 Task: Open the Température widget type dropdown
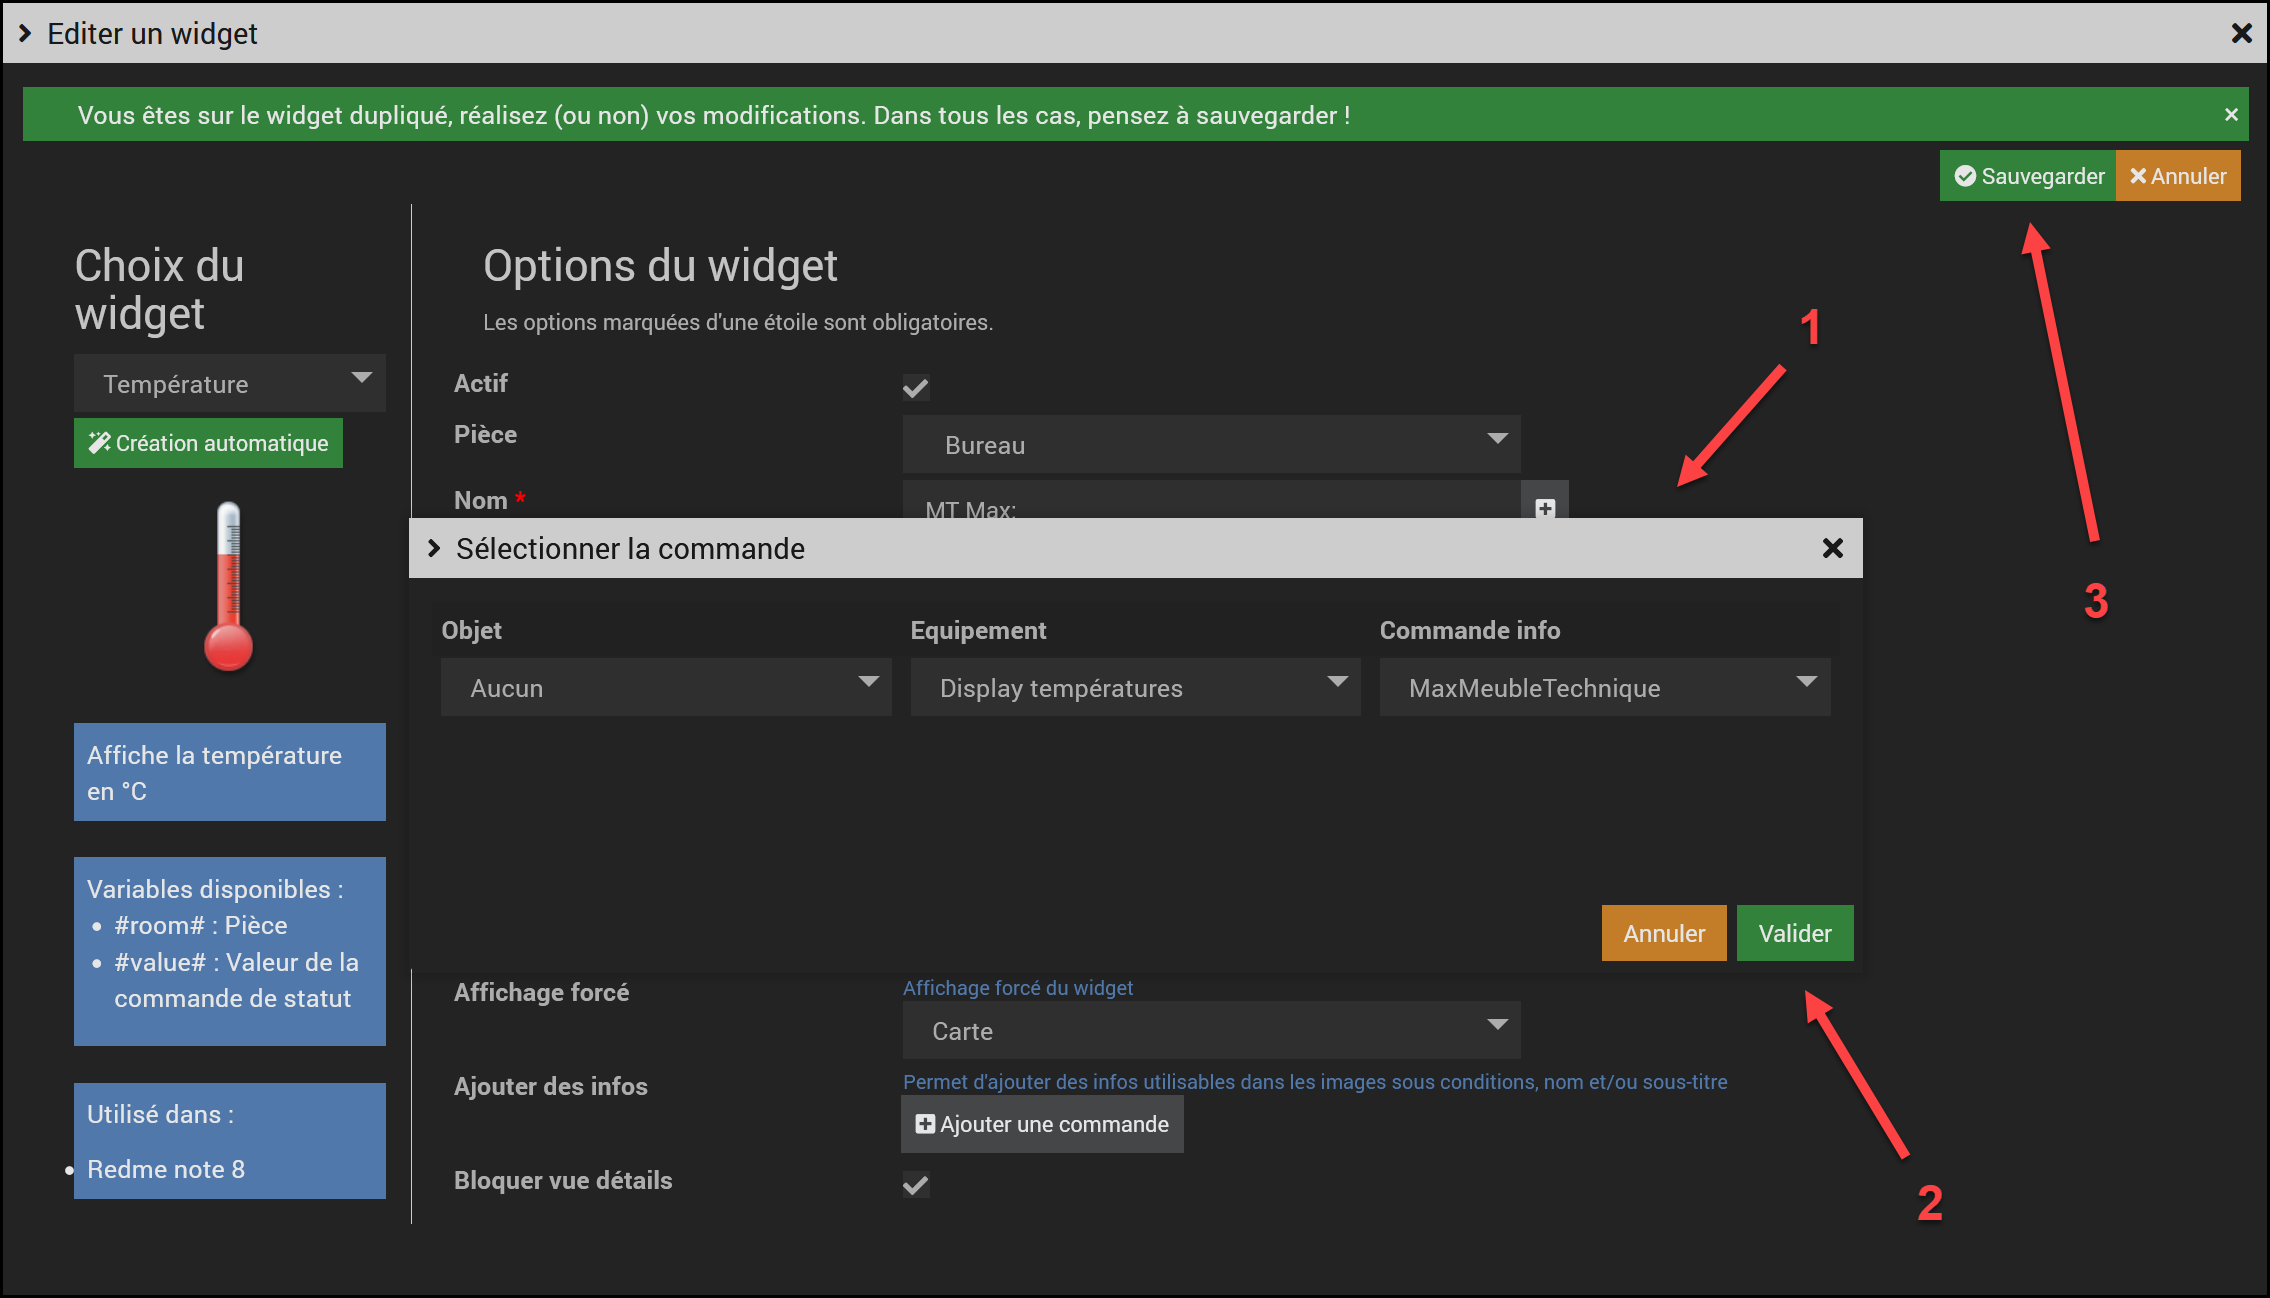pyautogui.click(x=230, y=383)
